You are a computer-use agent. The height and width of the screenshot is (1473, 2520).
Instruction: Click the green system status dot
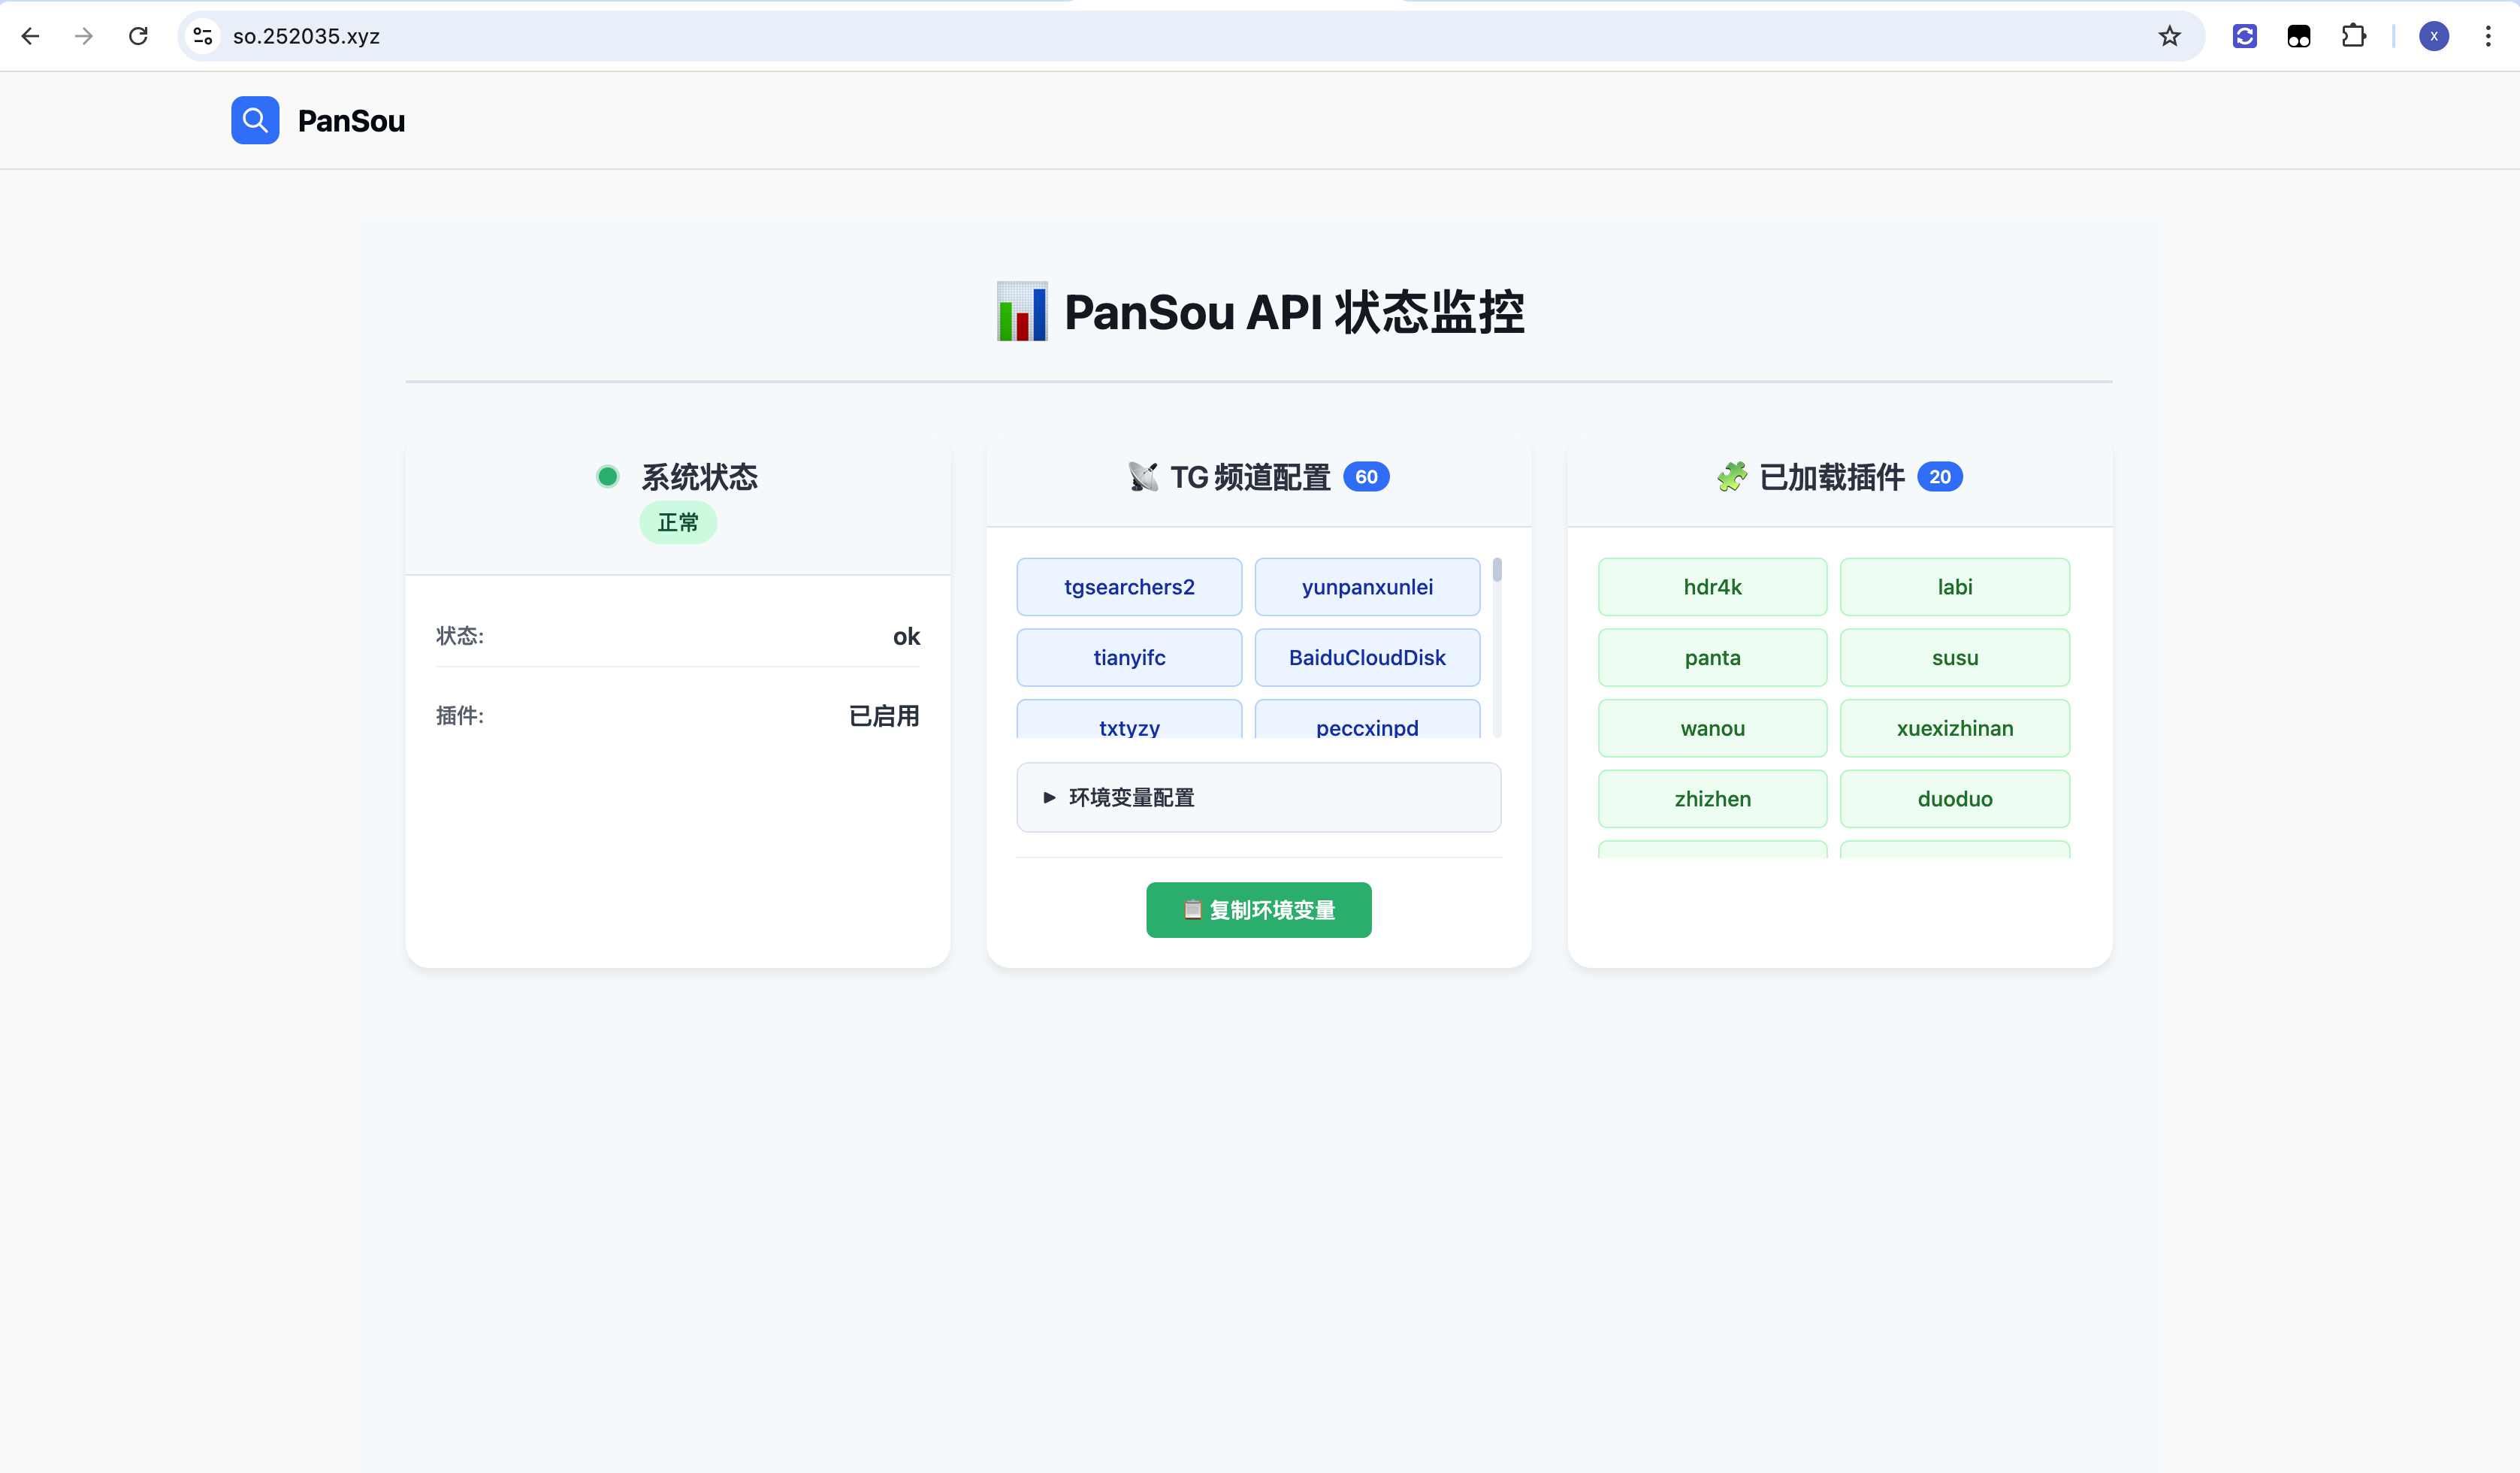pos(607,476)
